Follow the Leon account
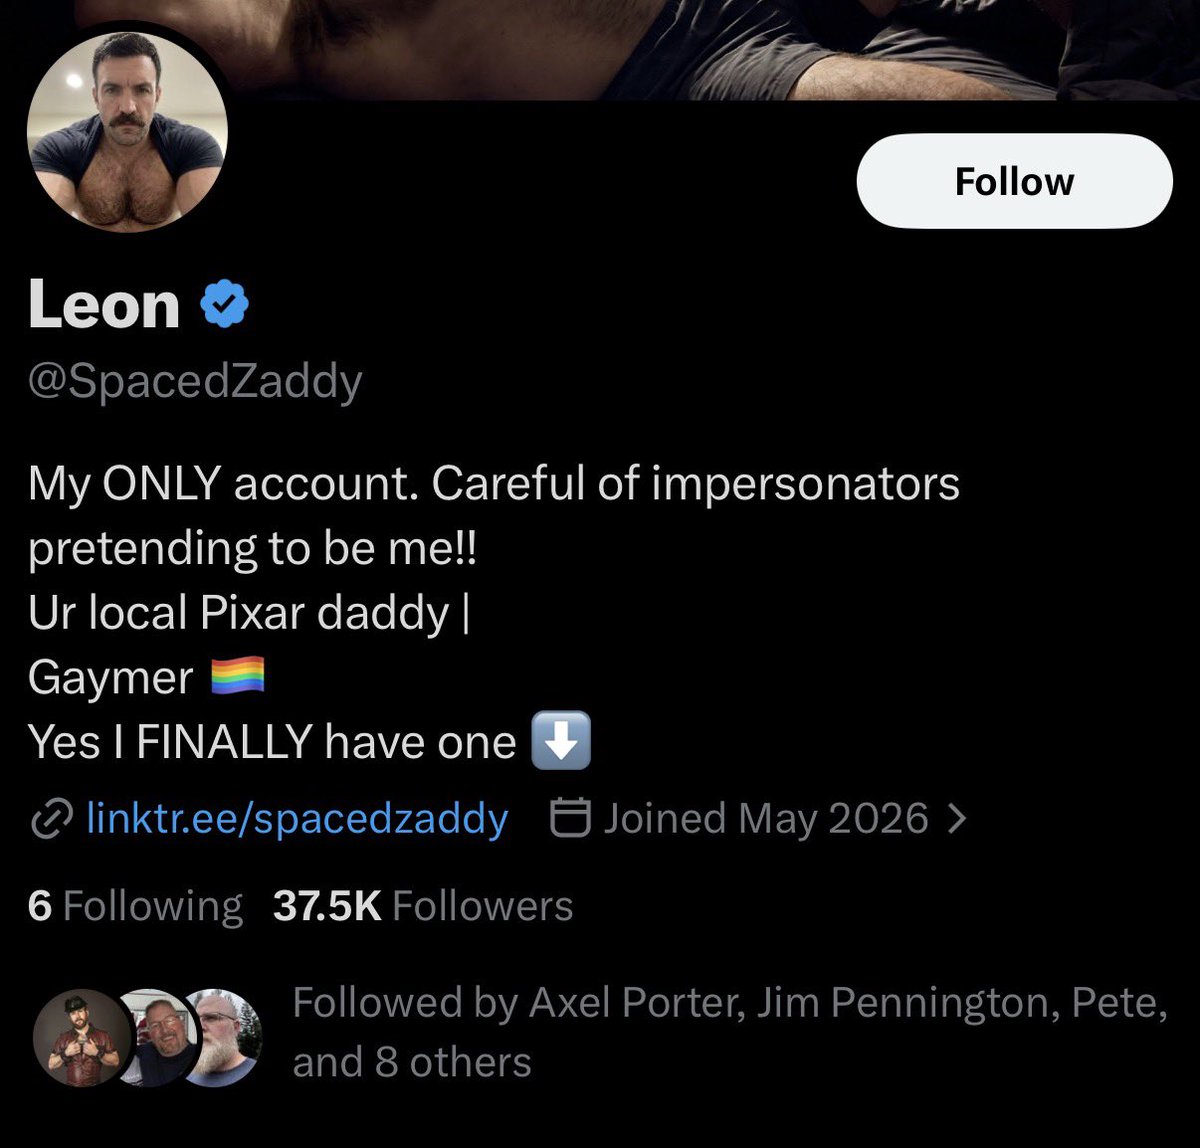The width and height of the screenshot is (1200, 1148). tap(1014, 181)
